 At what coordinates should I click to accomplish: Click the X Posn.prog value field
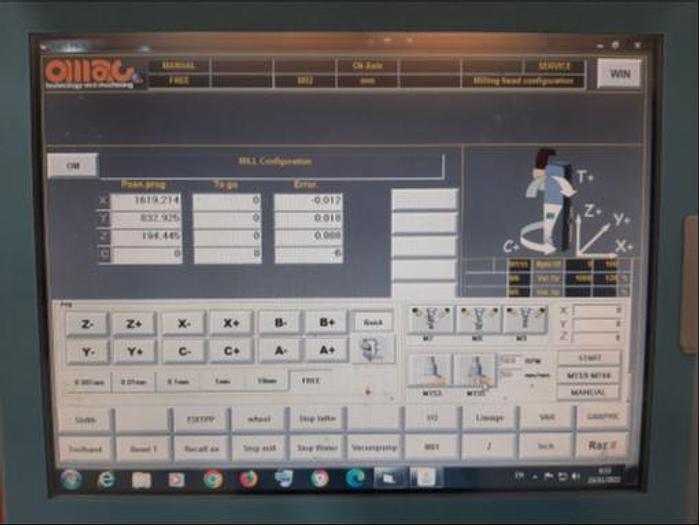[x=146, y=200]
